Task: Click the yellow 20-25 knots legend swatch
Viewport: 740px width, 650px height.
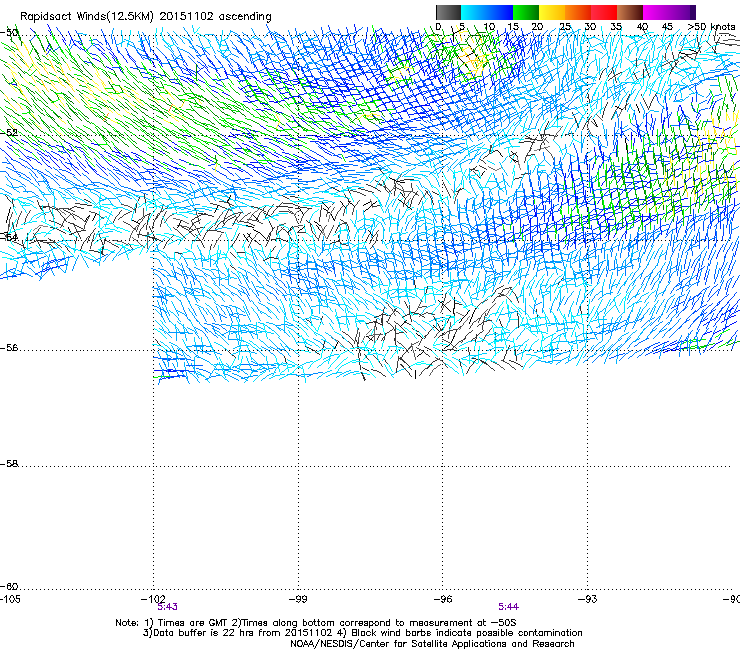Action: 552,12
